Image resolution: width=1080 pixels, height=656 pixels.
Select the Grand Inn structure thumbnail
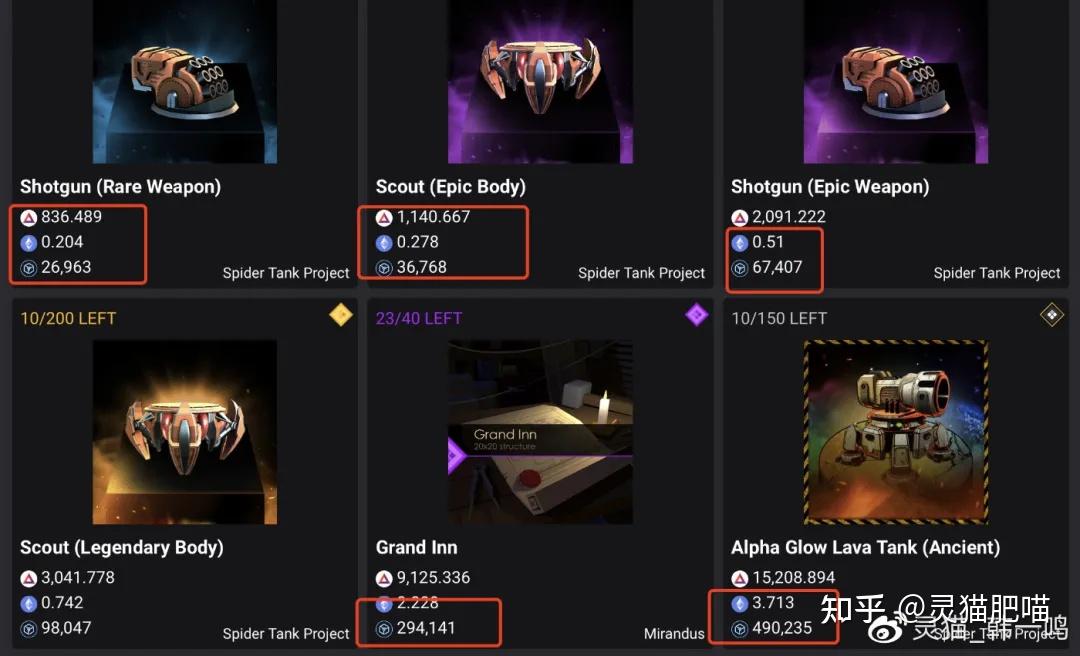click(540, 432)
